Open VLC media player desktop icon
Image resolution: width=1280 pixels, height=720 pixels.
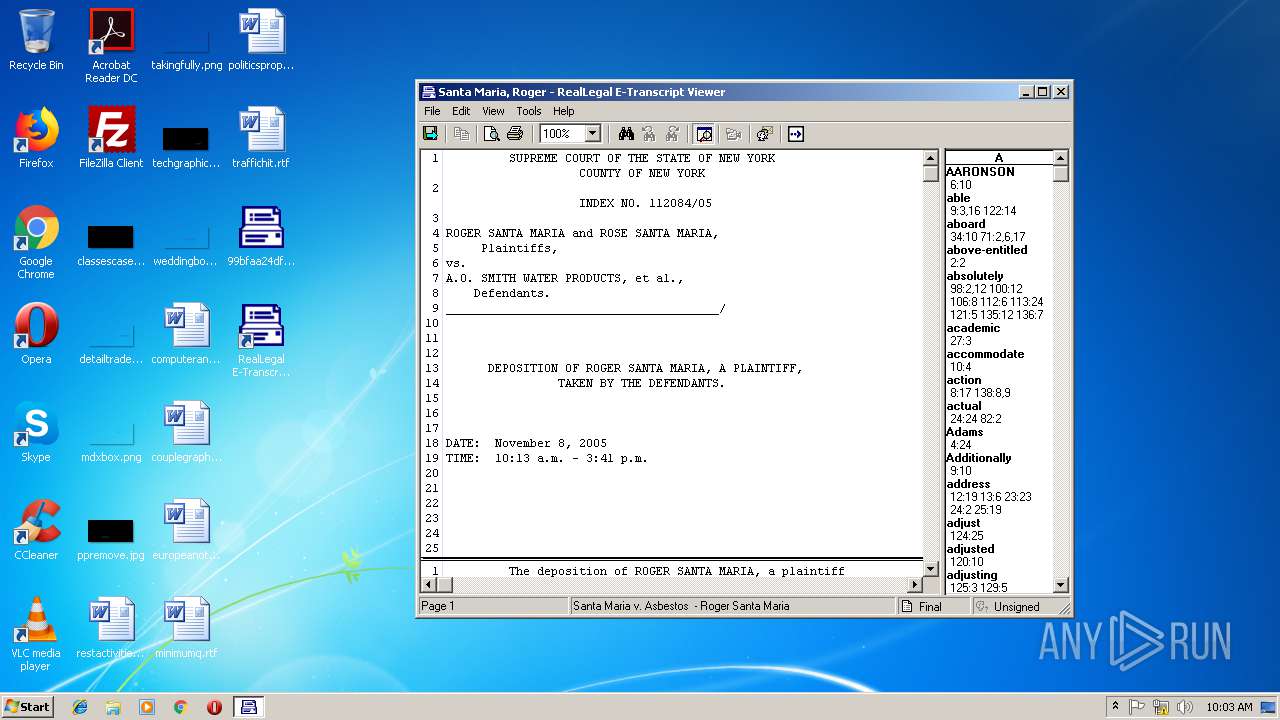[36, 634]
